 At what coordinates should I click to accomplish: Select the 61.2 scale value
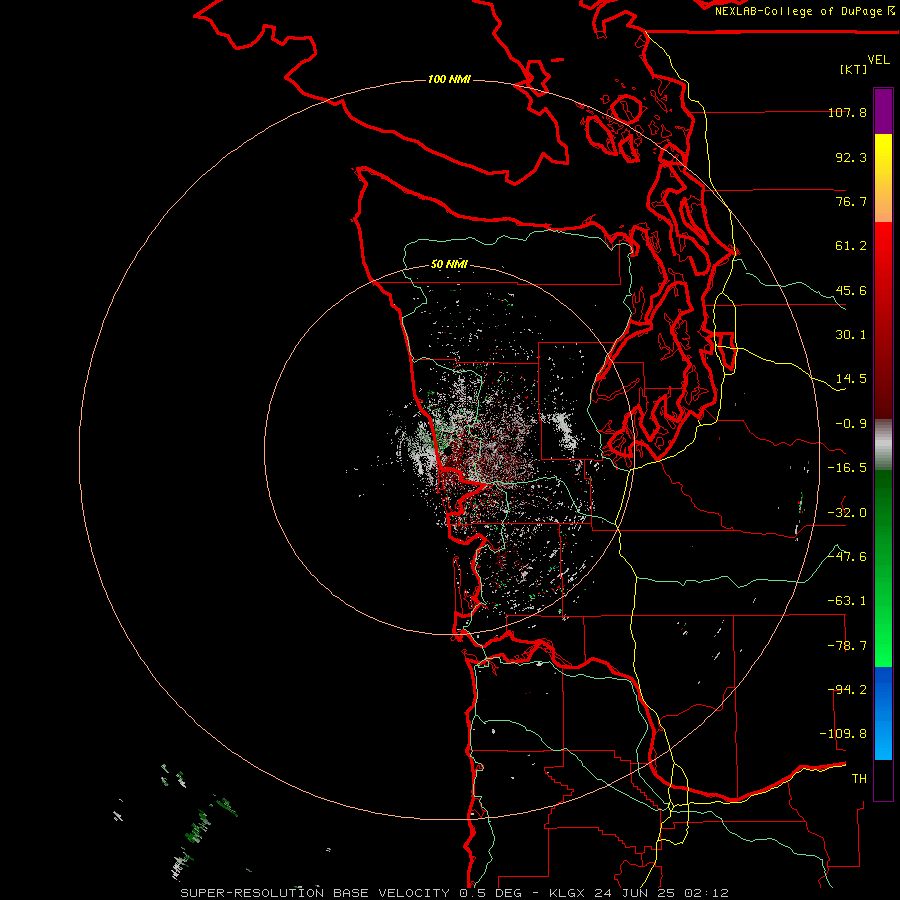(851, 246)
